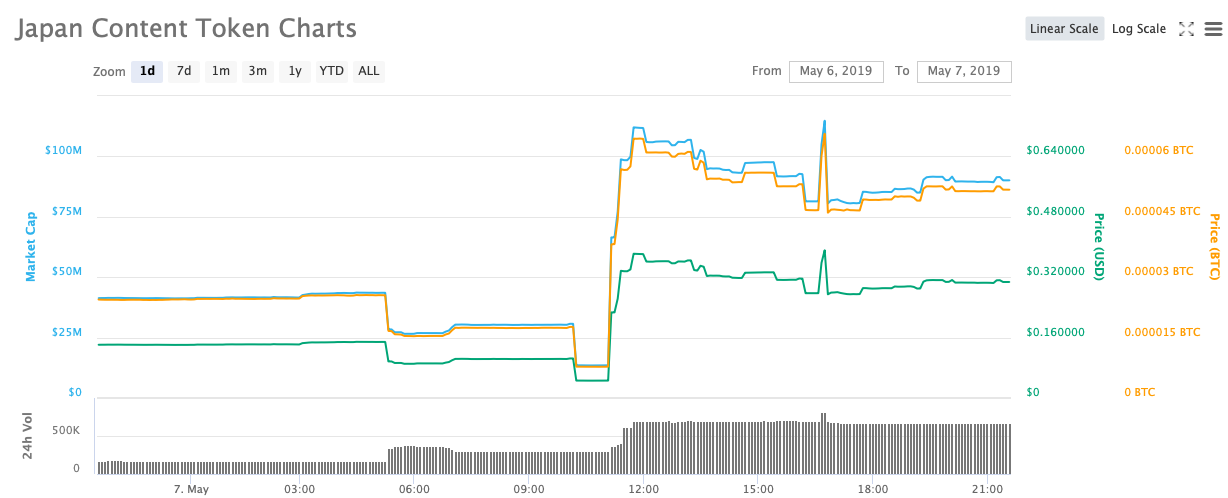
Task: Select the 1m zoom range
Action: pyautogui.click(x=221, y=71)
